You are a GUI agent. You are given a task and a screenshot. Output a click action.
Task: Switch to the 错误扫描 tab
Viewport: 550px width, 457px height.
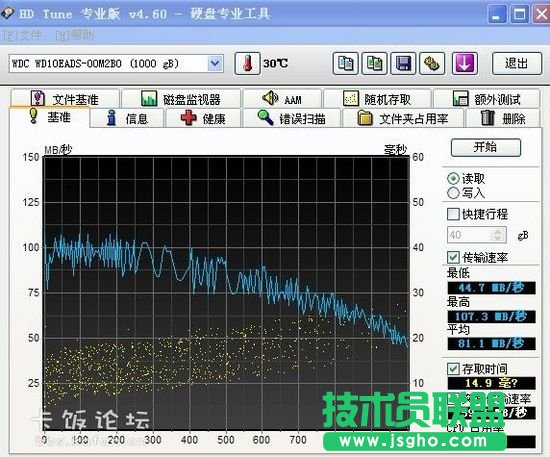click(x=291, y=119)
